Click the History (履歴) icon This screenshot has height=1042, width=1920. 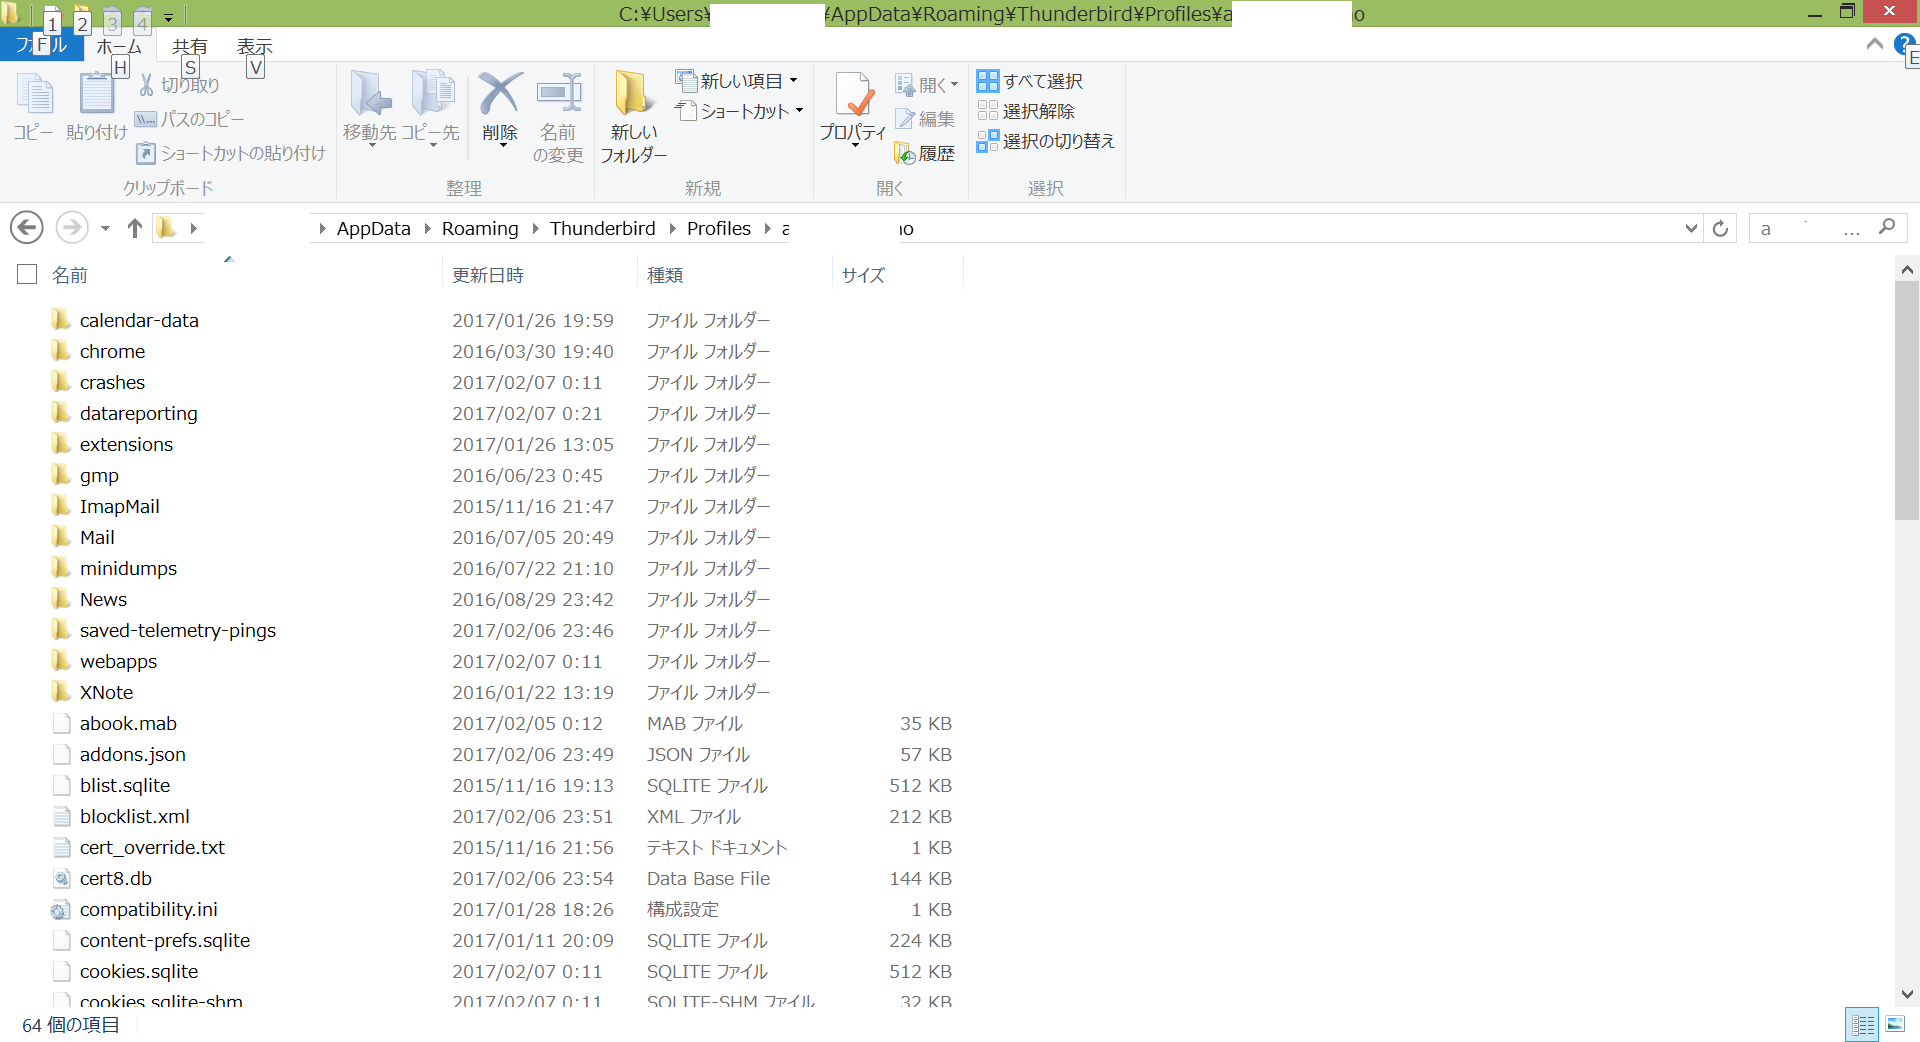click(926, 153)
